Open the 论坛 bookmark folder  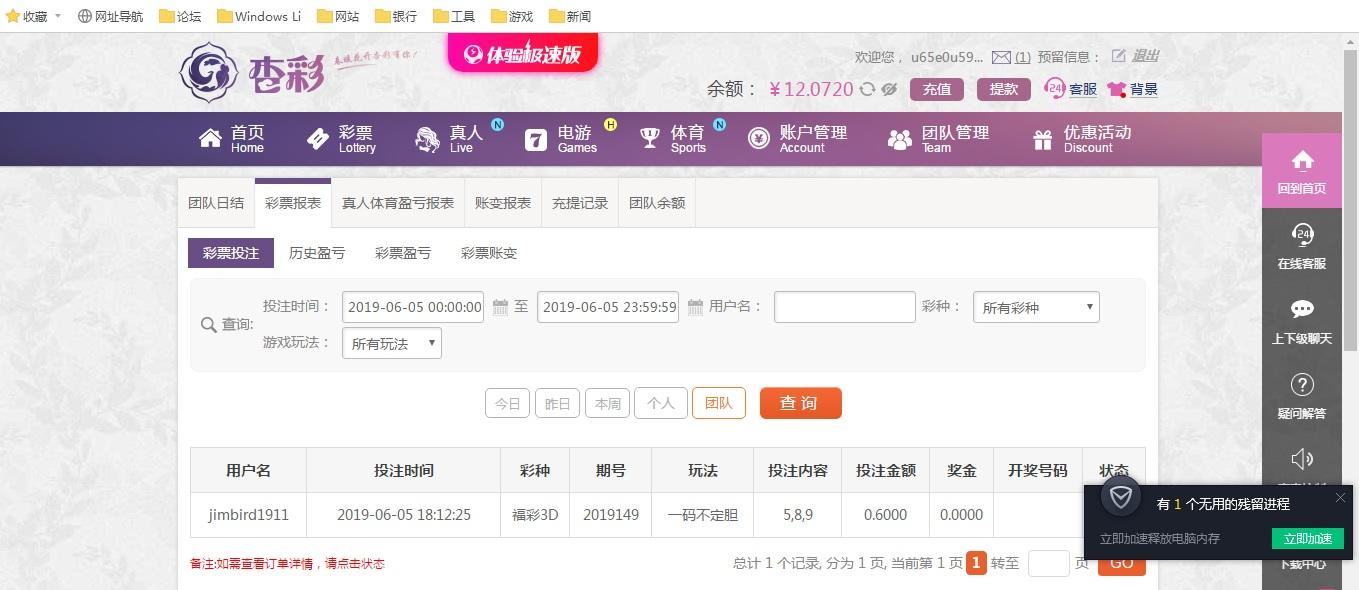point(180,16)
